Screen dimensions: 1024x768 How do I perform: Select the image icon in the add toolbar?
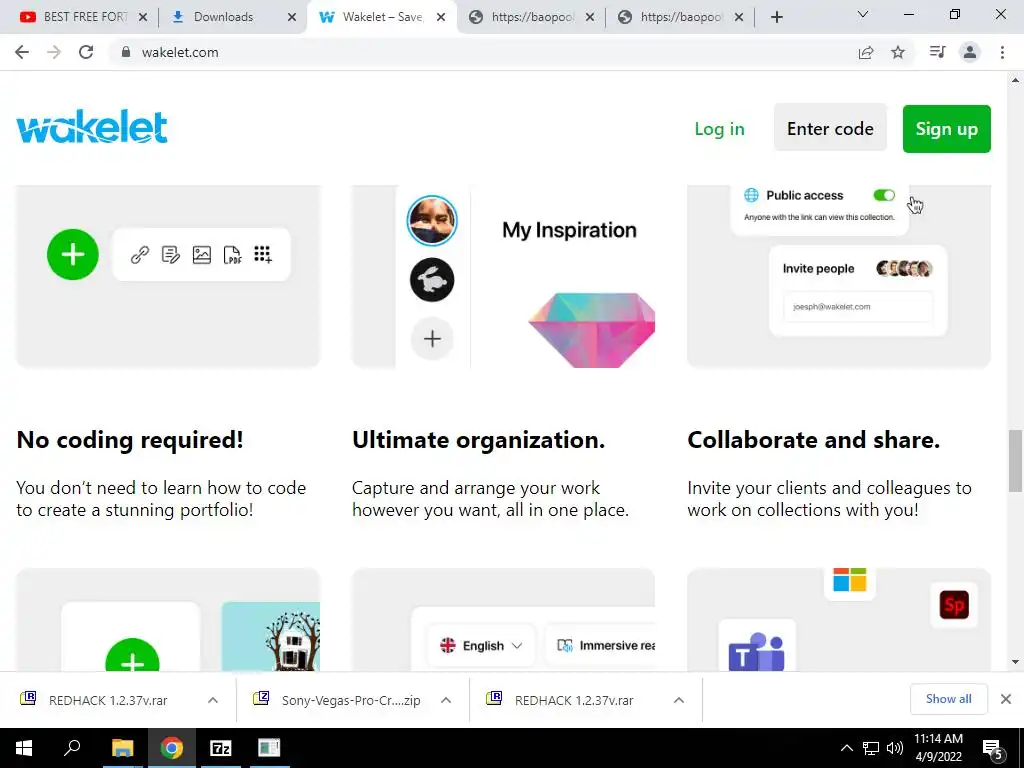point(202,255)
